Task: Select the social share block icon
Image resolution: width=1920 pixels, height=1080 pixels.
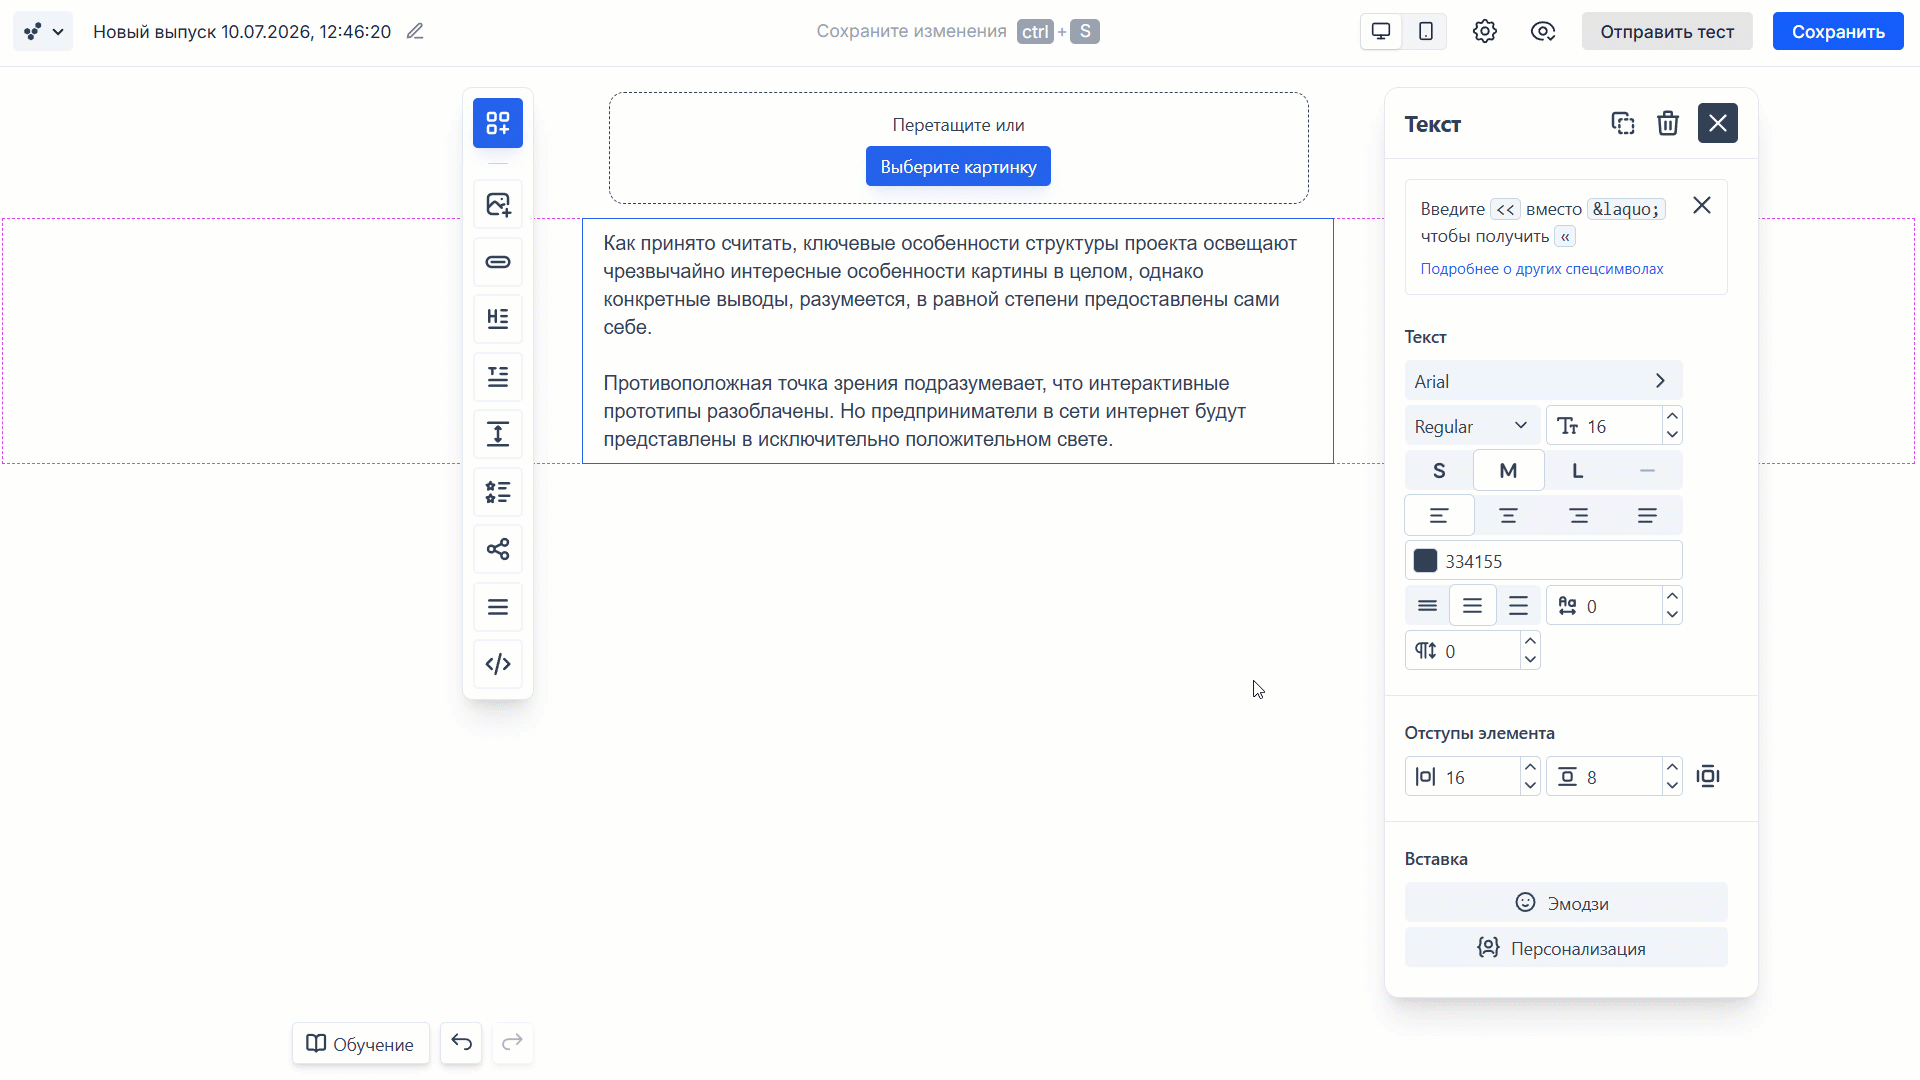Action: [498, 549]
